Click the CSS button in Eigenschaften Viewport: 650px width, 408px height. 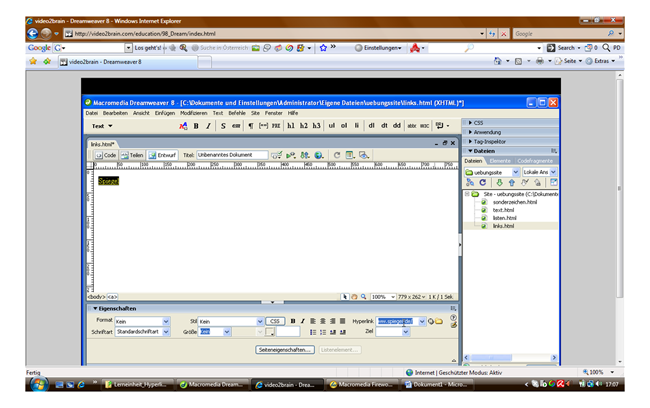coord(275,321)
